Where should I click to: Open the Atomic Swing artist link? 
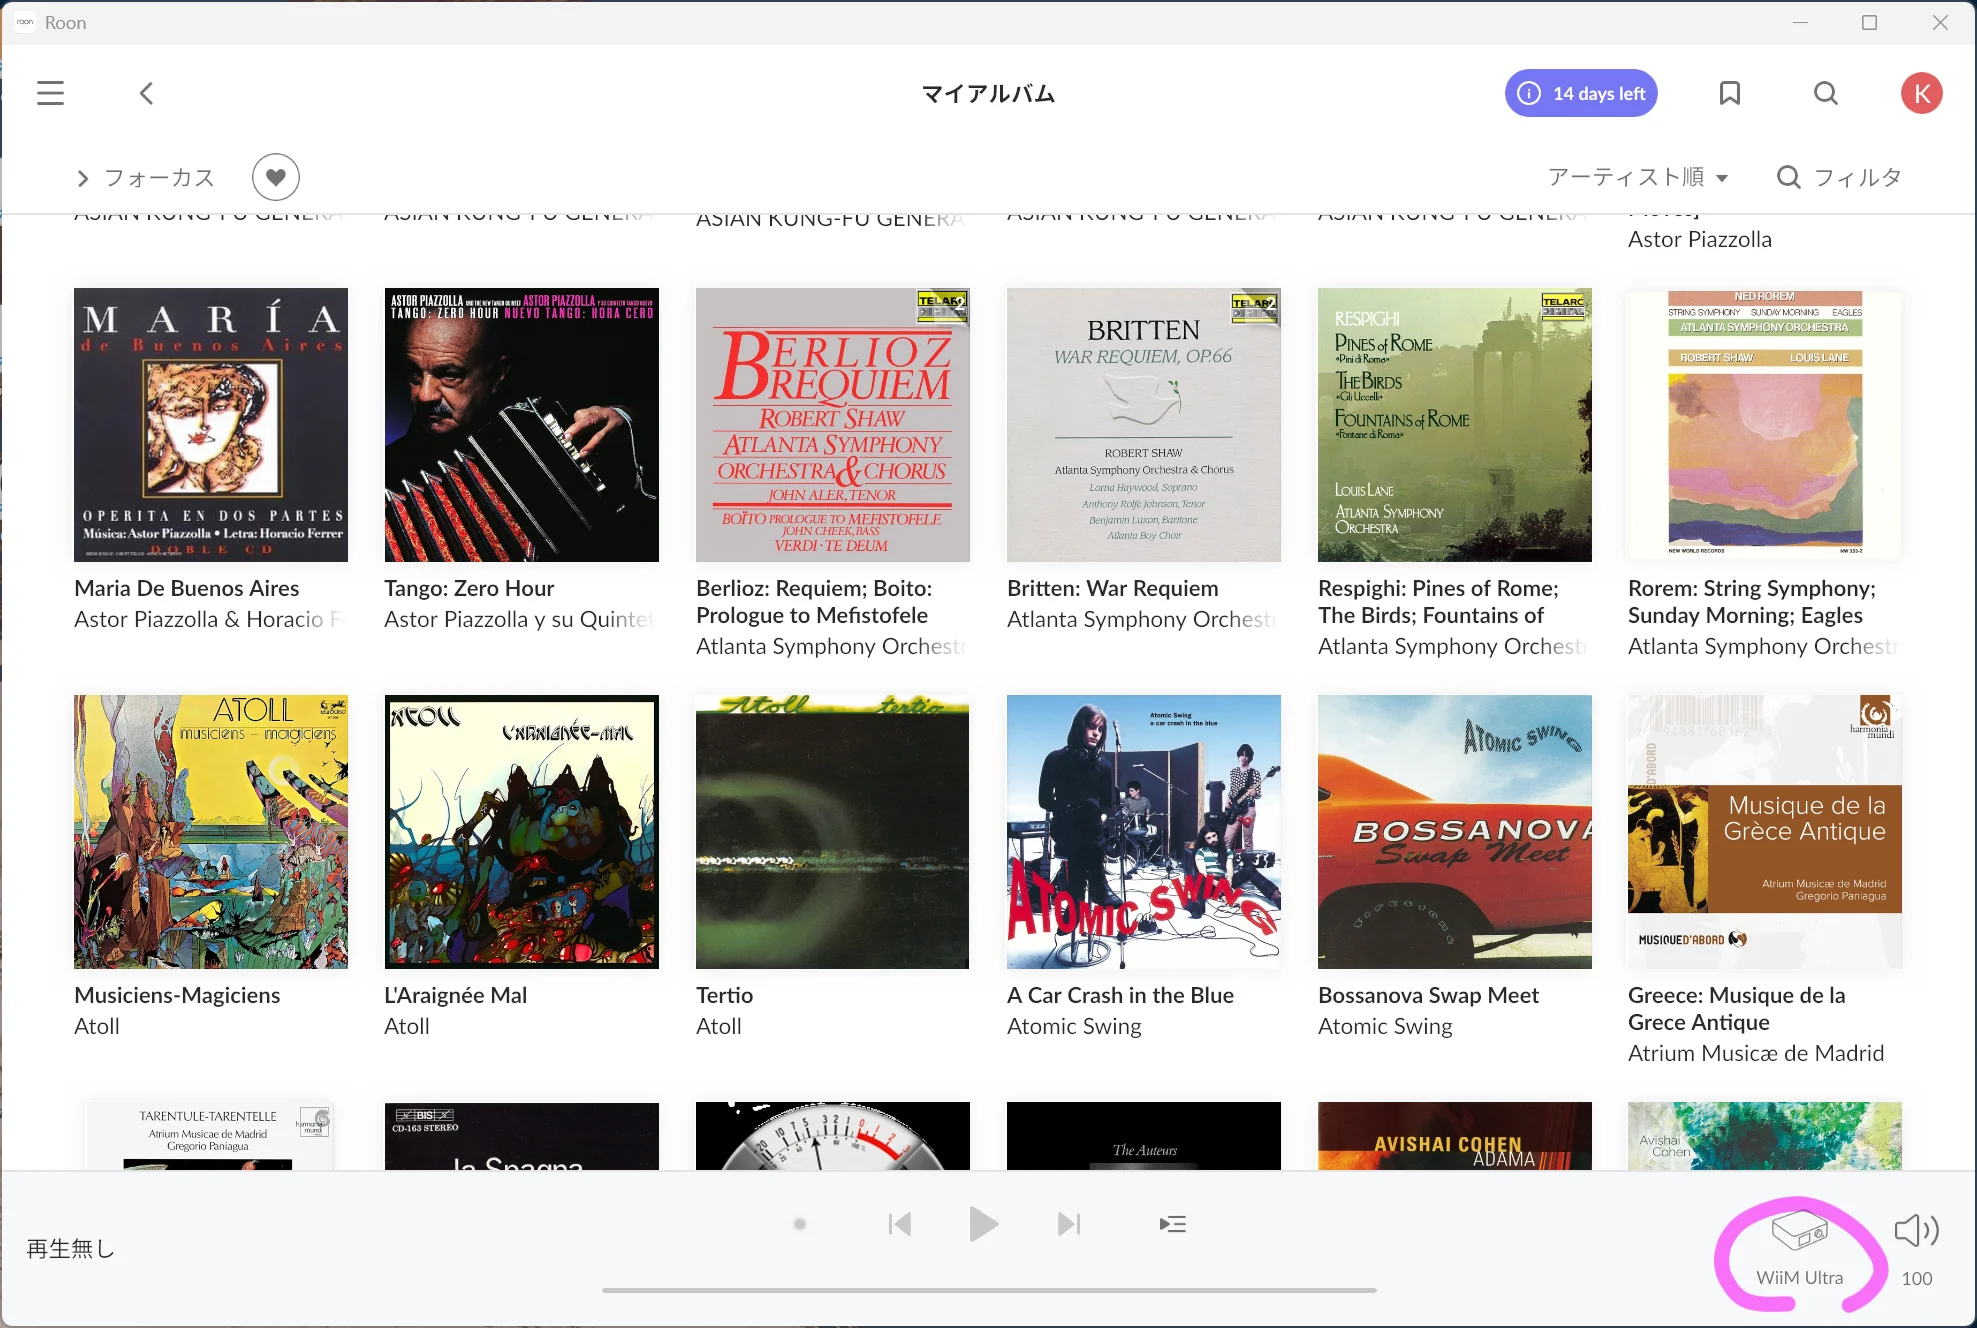tap(1074, 1026)
